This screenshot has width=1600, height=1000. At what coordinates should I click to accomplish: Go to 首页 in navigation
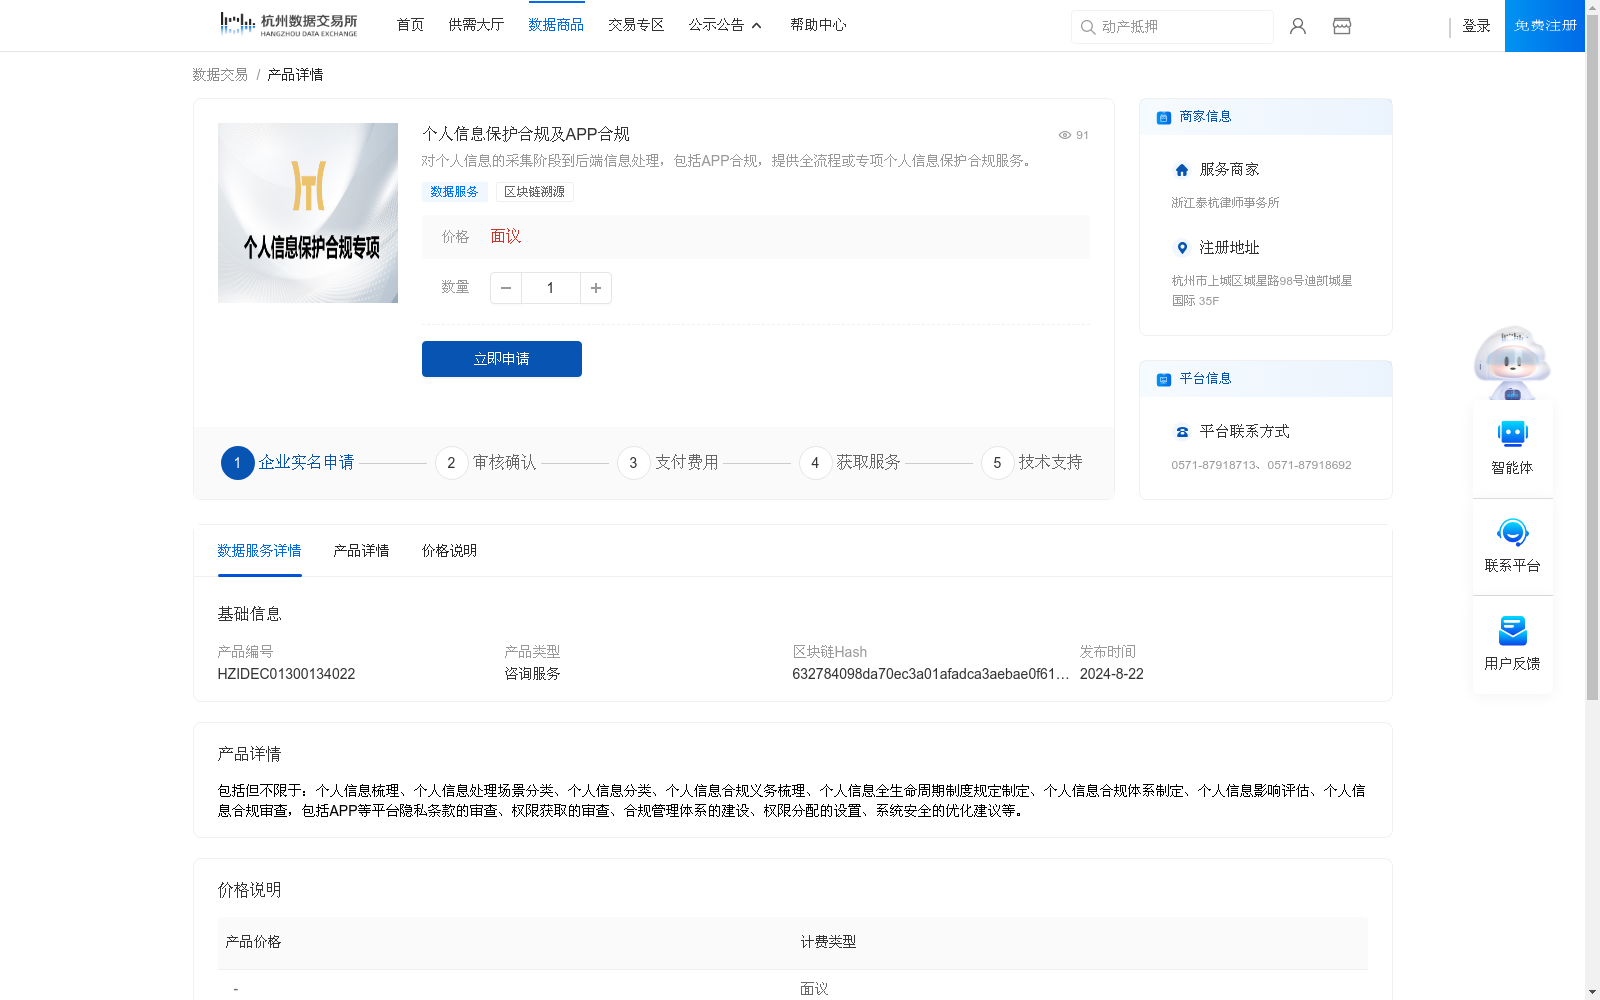point(410,25)
